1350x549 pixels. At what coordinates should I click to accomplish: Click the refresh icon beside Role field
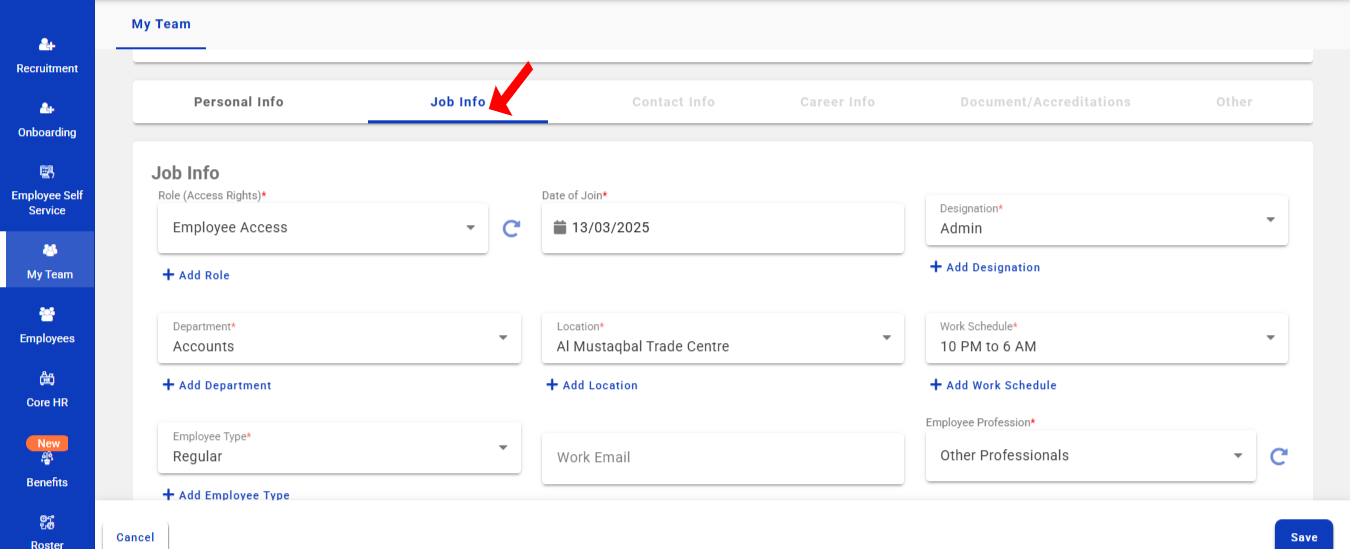[511, 228]
